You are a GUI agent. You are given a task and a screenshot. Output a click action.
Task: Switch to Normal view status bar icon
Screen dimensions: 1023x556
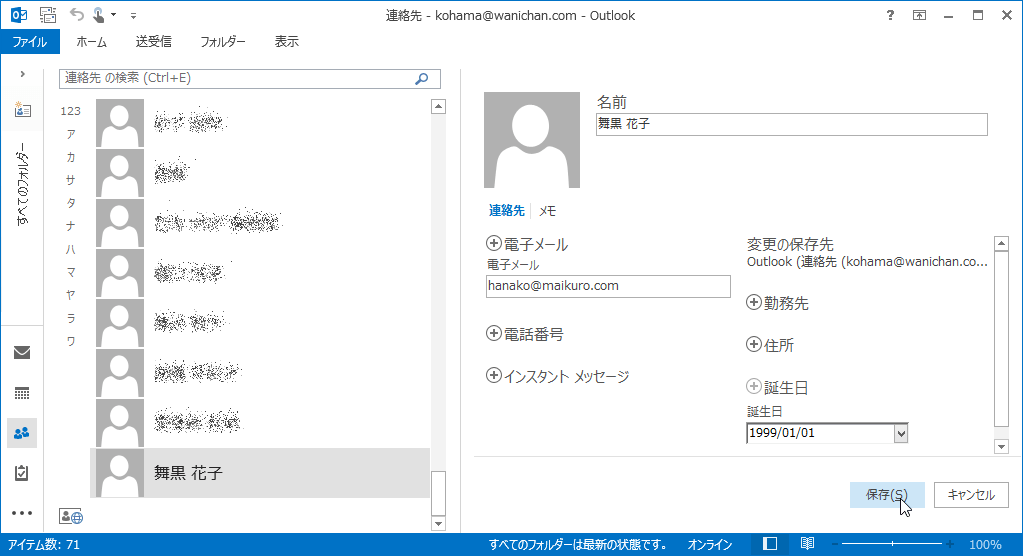pyautogui.click(x=770, y=544)
